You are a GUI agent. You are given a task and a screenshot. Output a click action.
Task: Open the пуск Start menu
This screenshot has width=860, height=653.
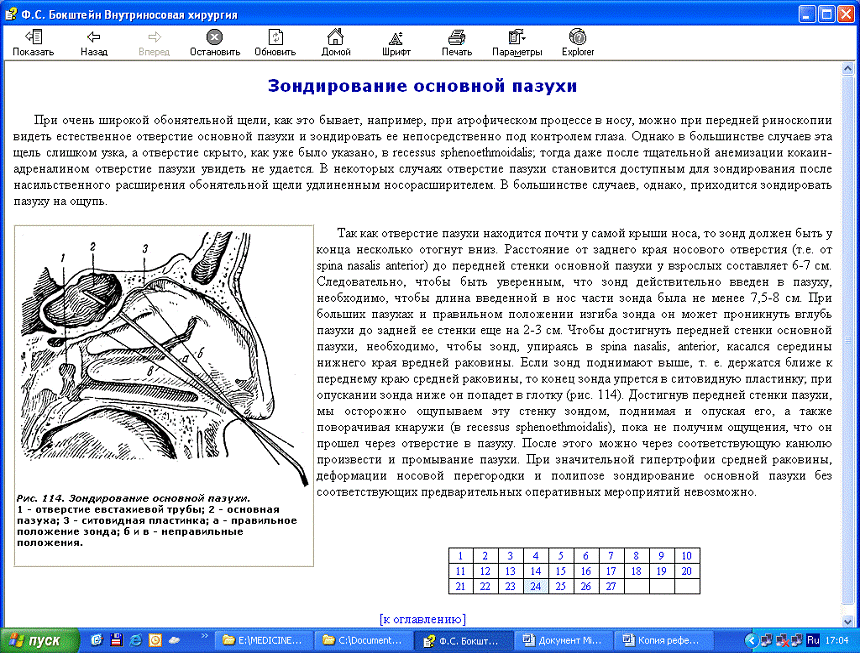tap(36, 639)
